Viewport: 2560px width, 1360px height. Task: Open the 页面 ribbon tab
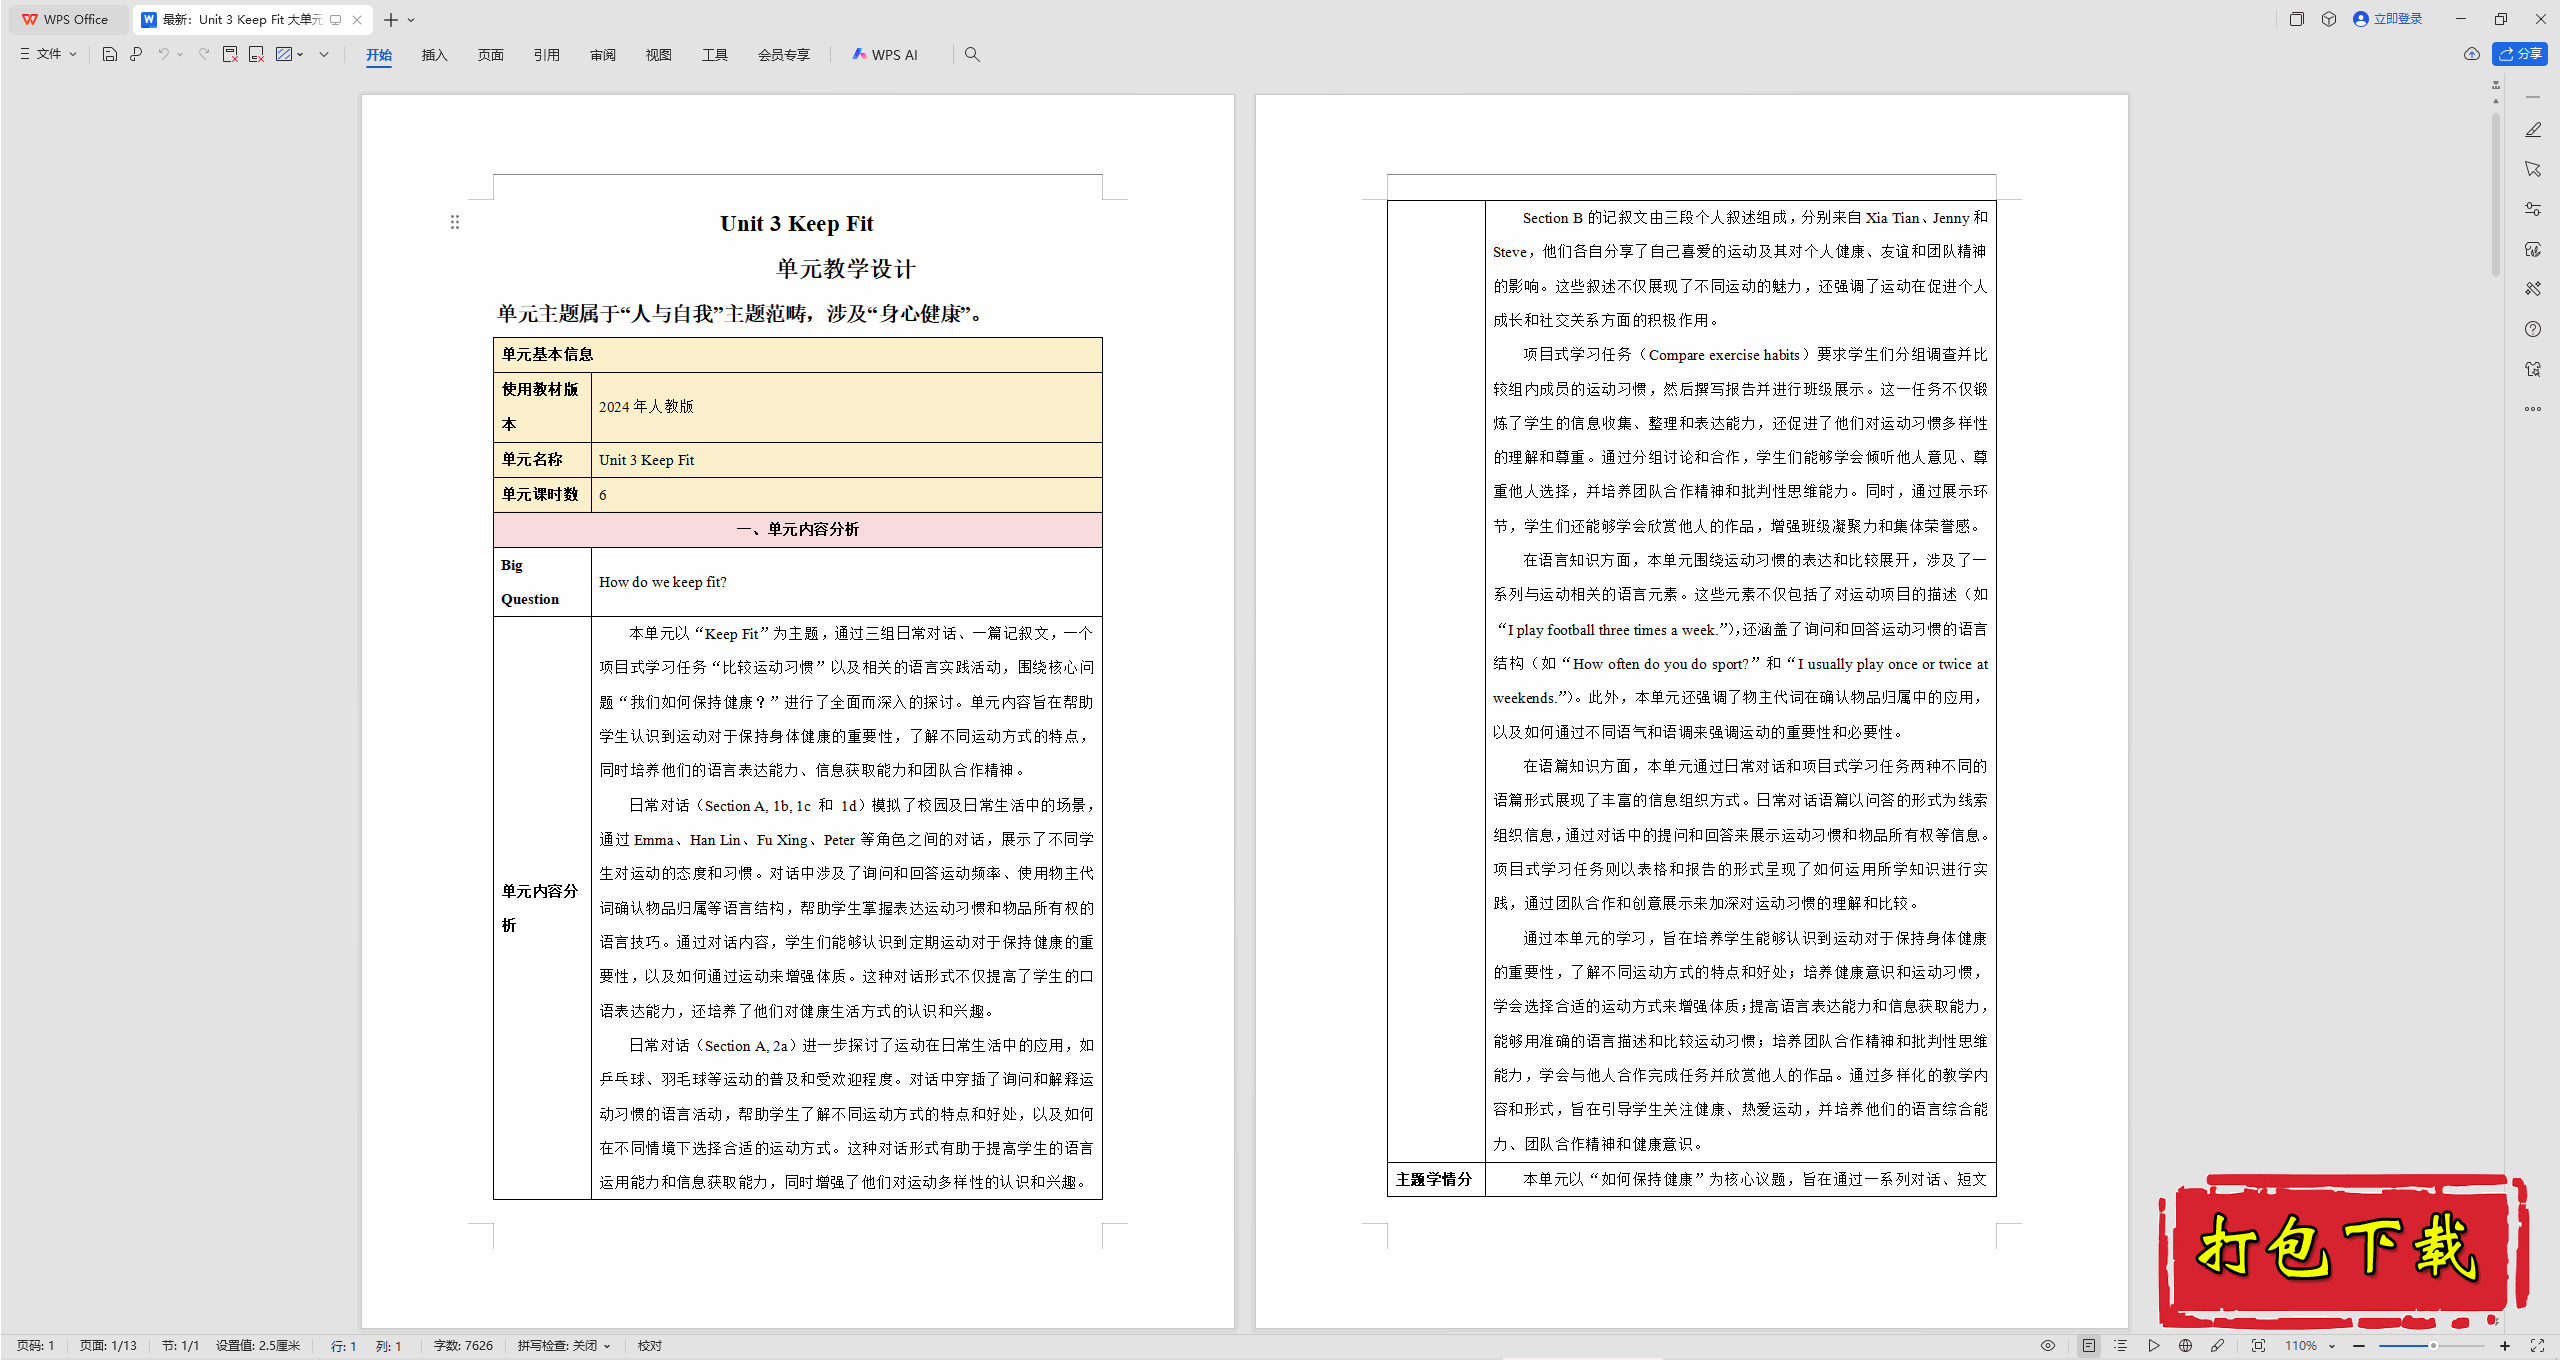point(490,55)
